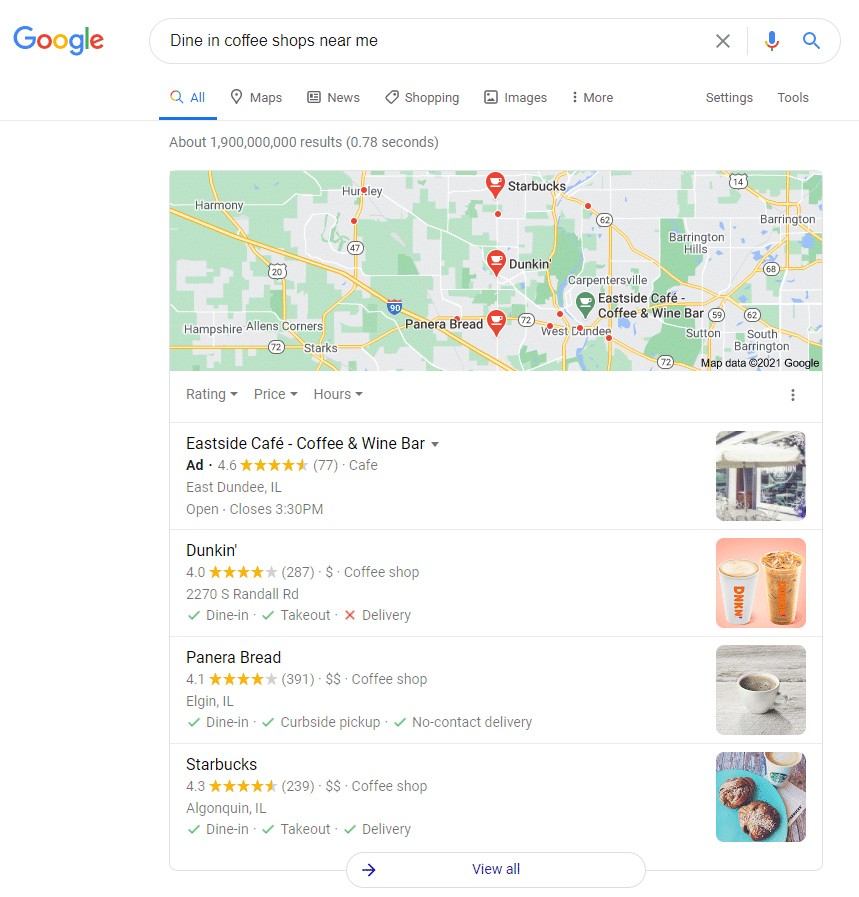Start voice search with the microphone icon
Viewport: 859px width, 897px height.
point(771,41)
